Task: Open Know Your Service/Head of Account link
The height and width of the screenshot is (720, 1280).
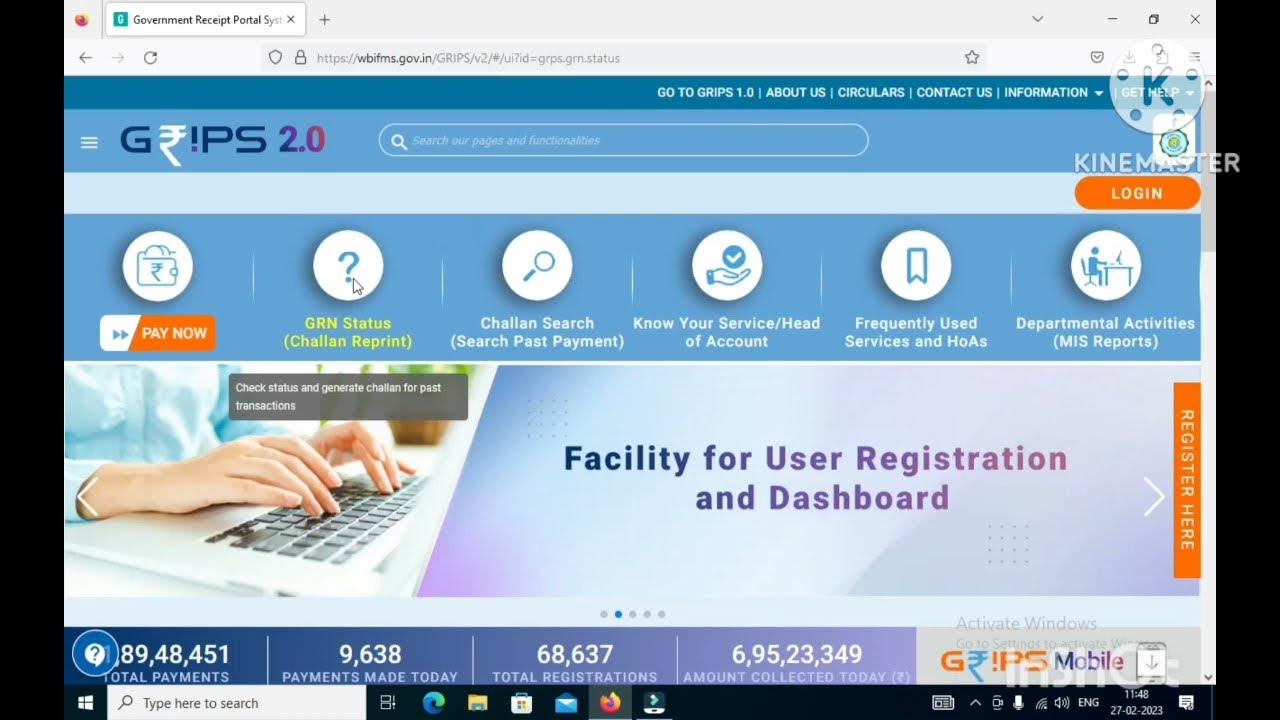Action: pos(727,332)
